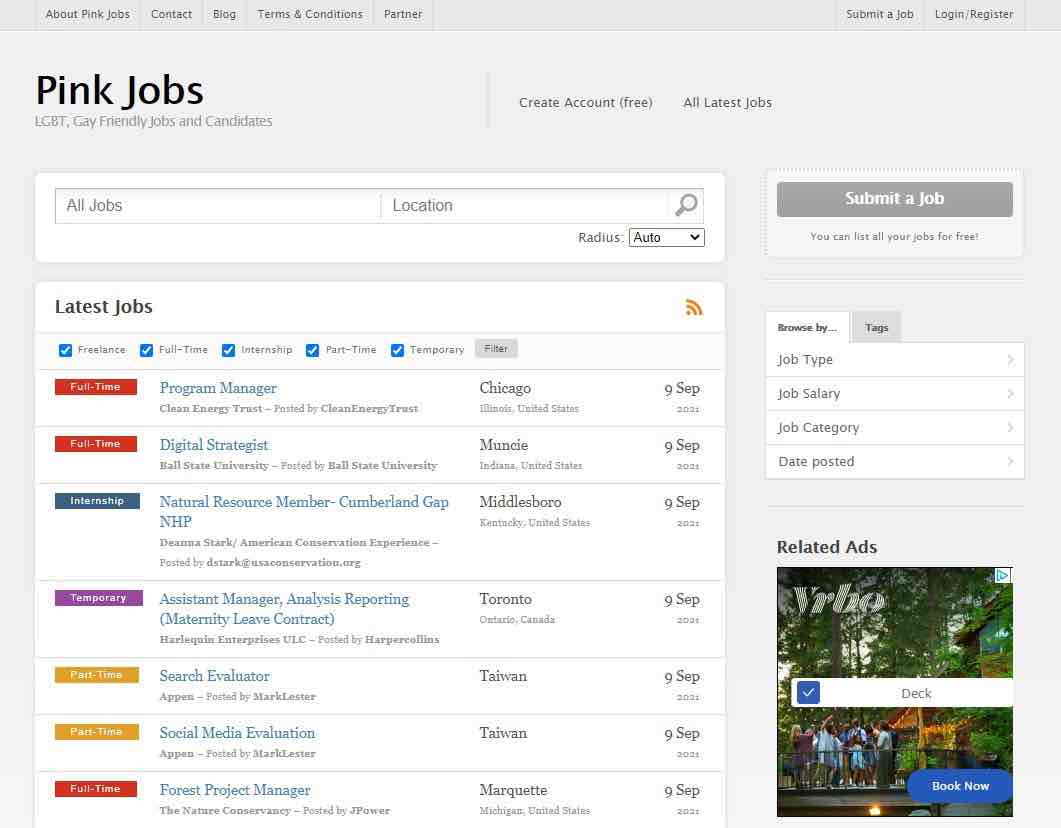Toggle the Deck checkbox in the ad
1061x828 pixels.
coord(809,693)
